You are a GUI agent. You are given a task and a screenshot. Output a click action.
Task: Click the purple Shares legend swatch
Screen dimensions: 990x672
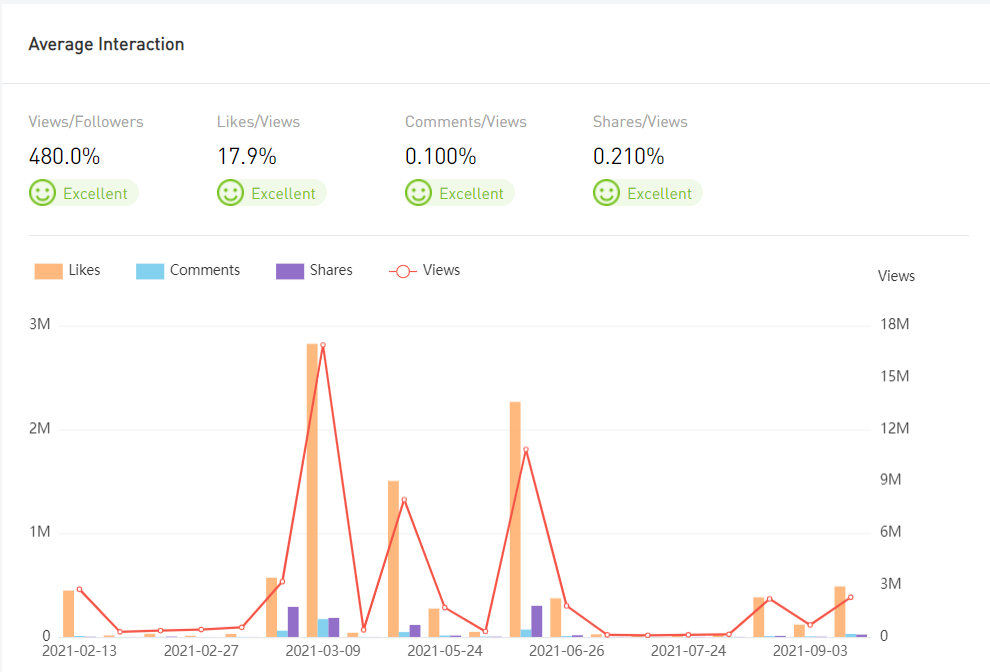[290, 271]
